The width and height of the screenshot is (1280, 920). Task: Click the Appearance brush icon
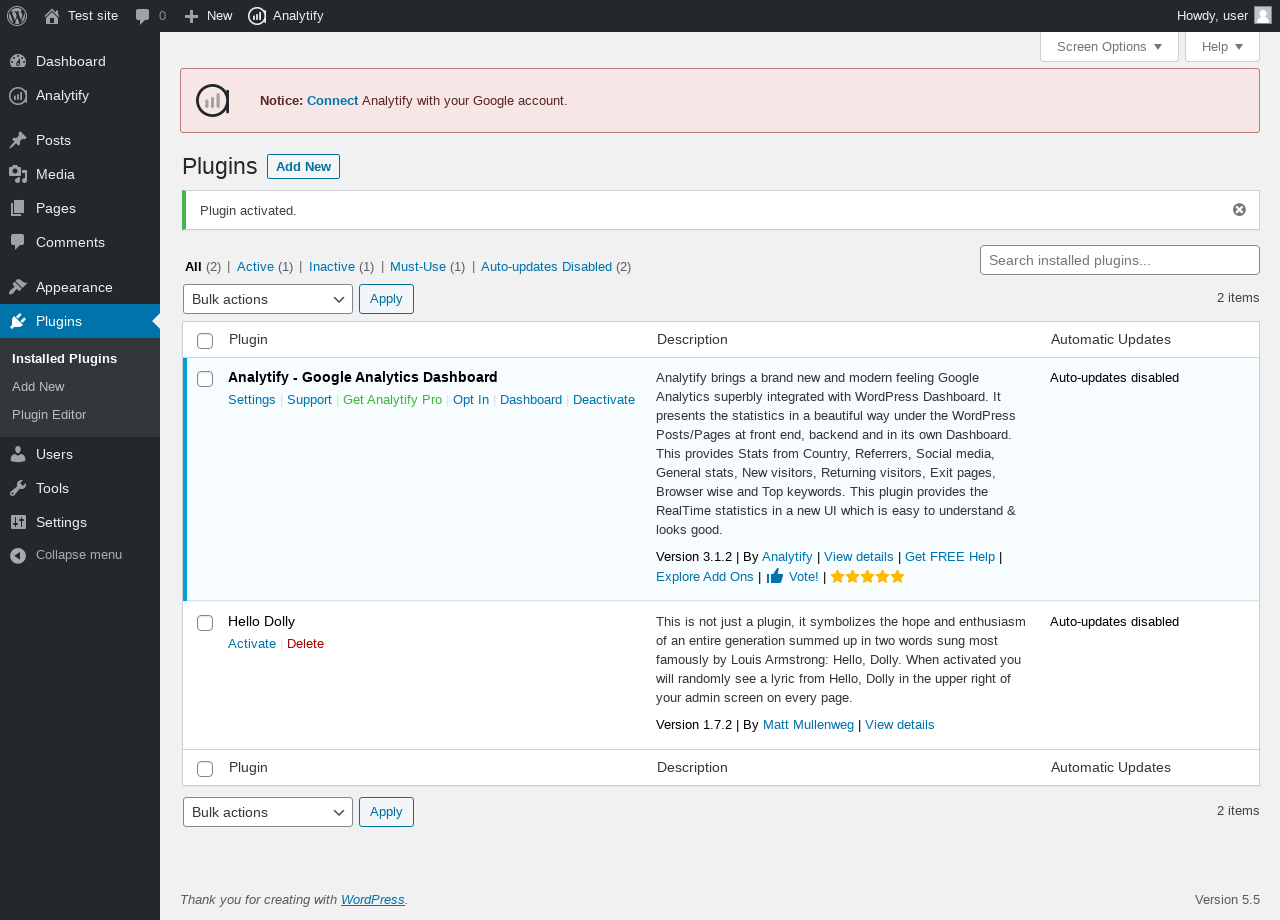[x=18, y=287]
